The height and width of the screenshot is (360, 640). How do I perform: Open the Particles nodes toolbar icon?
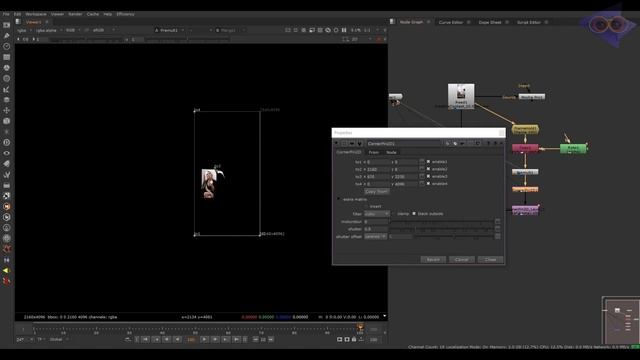[7, 132]
